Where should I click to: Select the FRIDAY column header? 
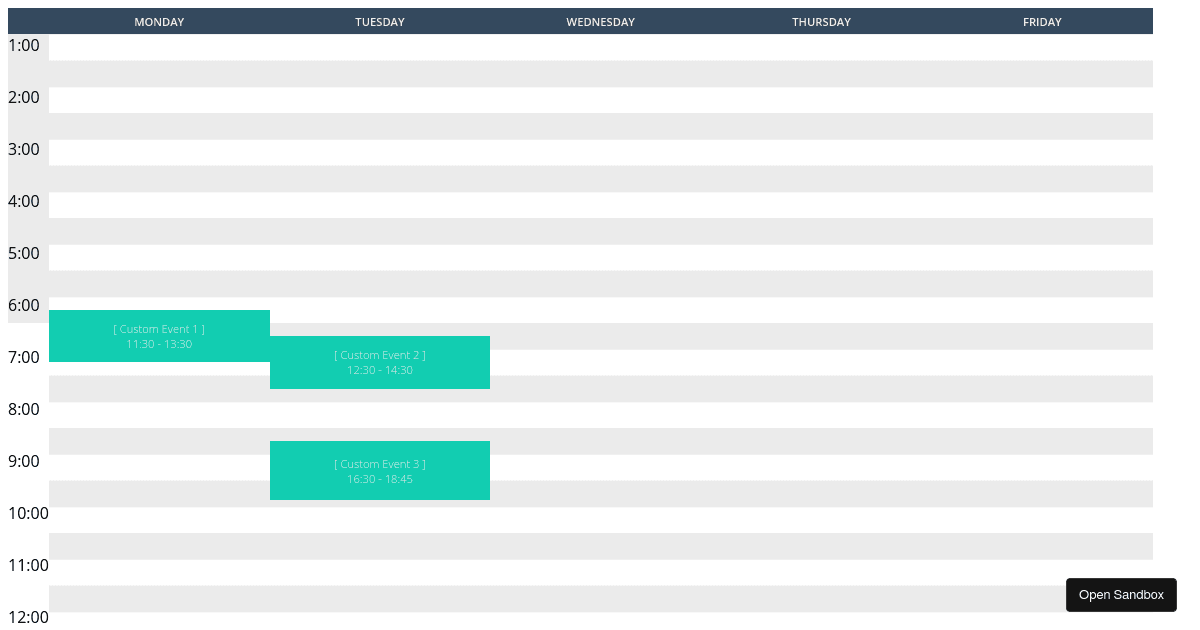coord(1042,21)
